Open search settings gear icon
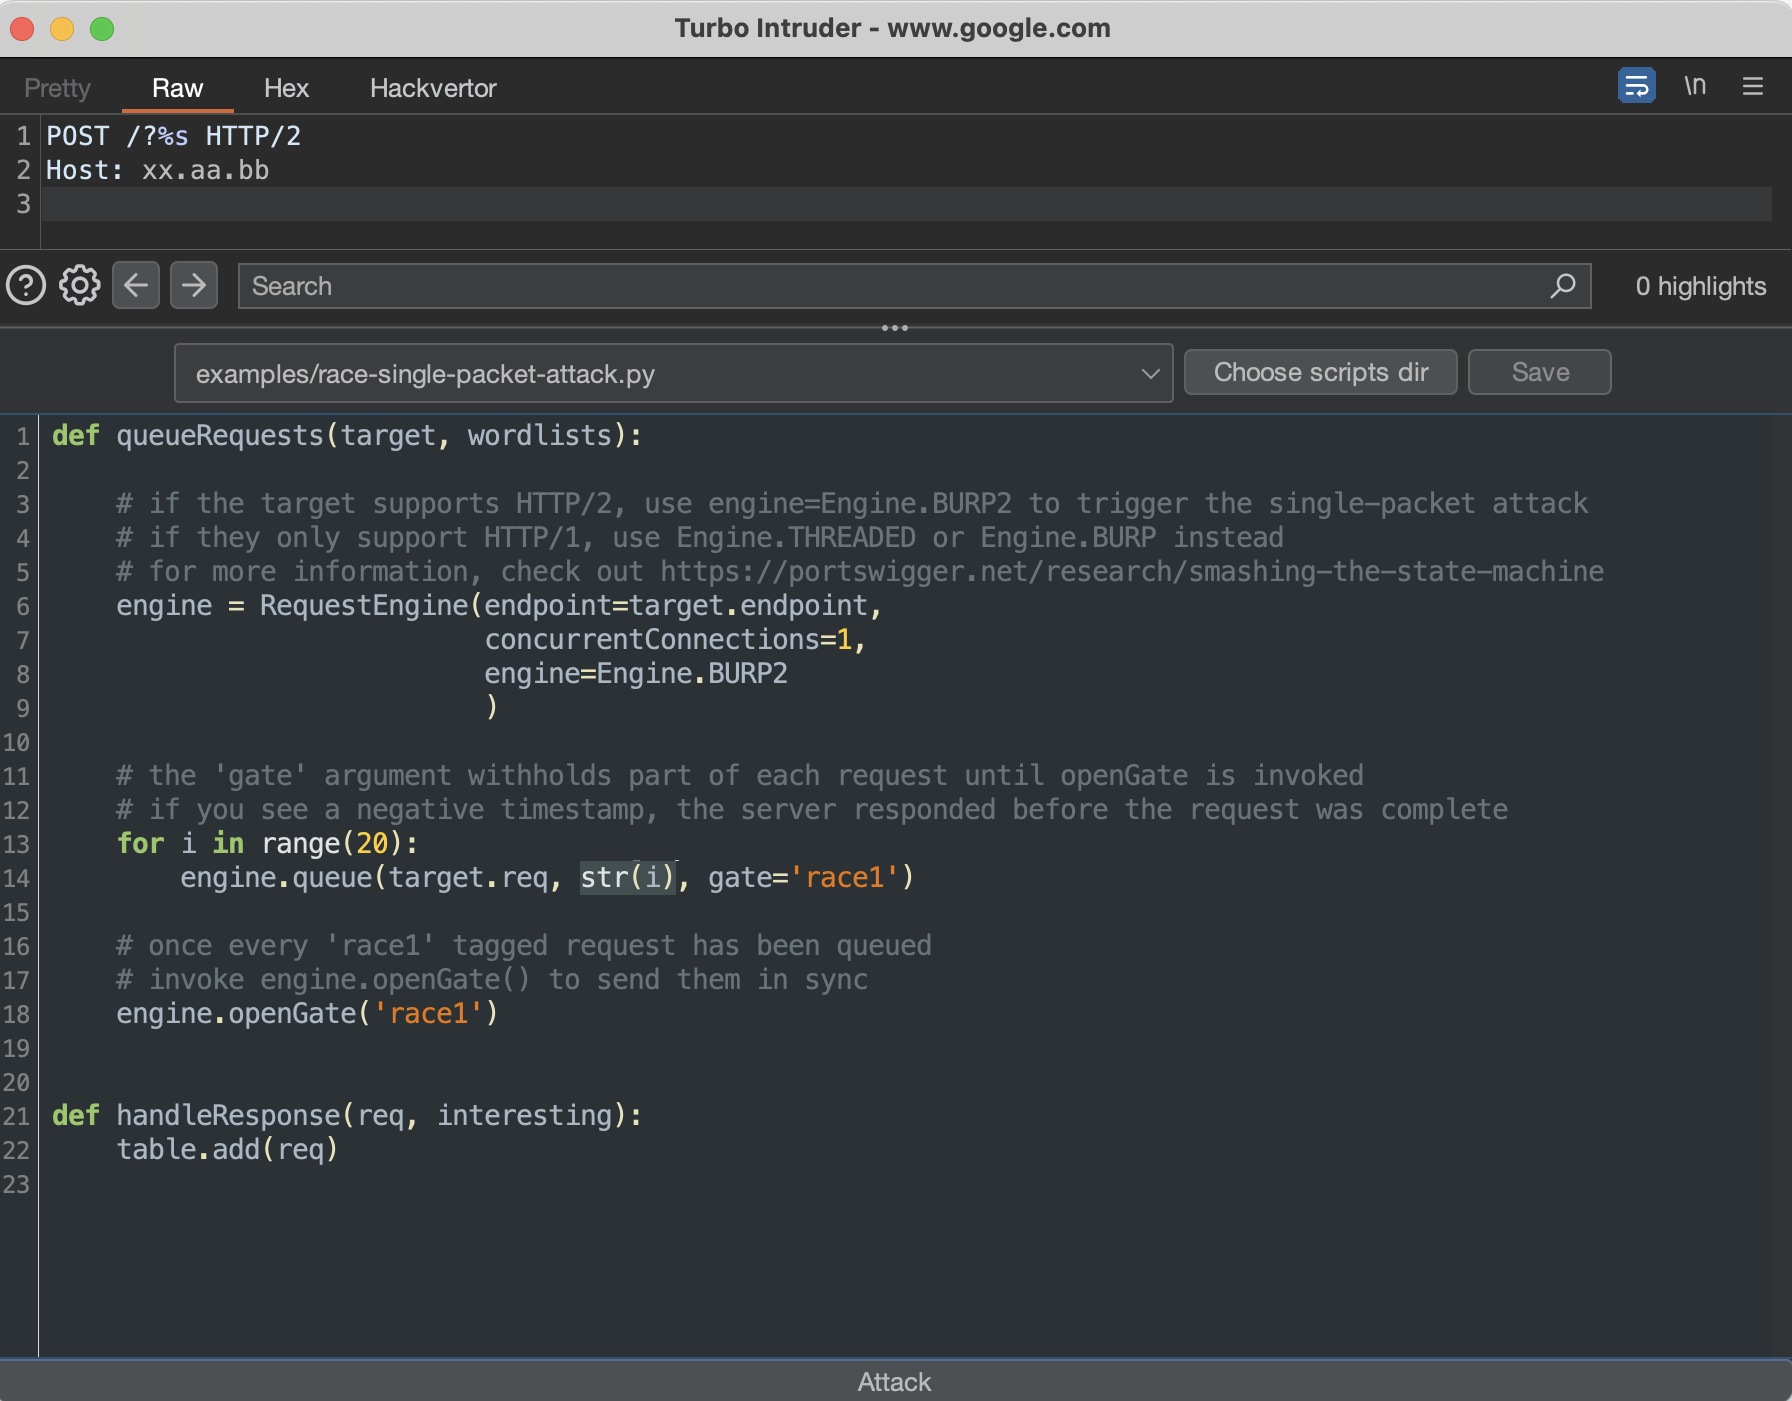1792x1401 pixels. [x=80, y=286]
